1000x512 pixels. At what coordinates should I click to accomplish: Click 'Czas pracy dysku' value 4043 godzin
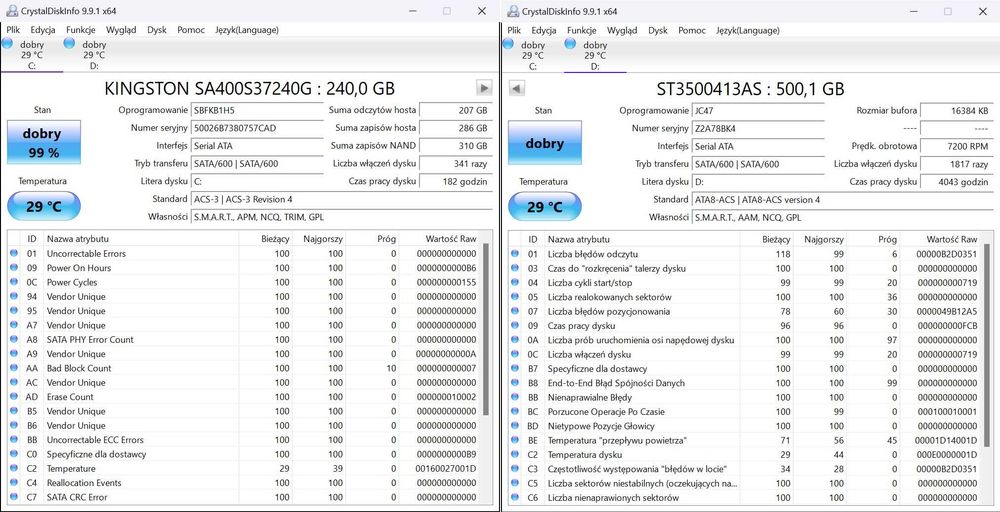coord(957,182)
